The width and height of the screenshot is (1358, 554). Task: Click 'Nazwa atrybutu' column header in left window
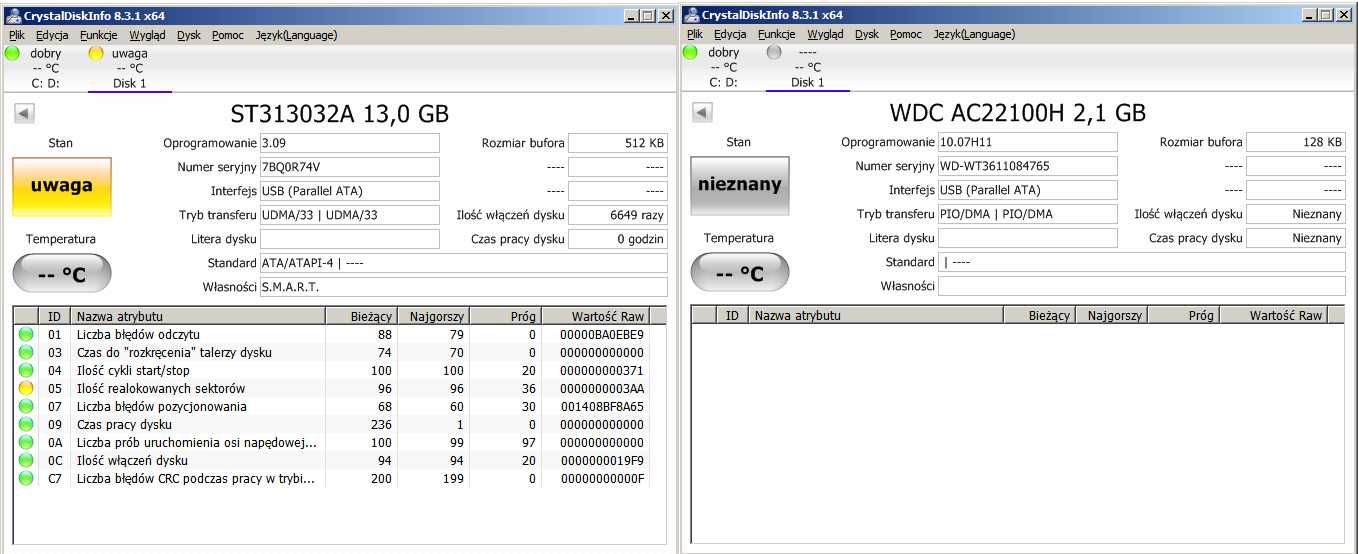[x=198, y=316]
